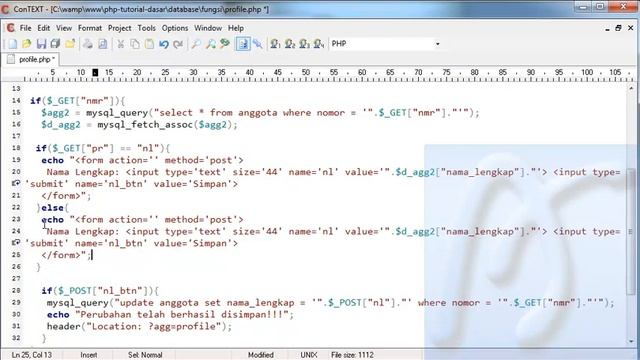Image resolution: width=640 pixels, height=360 pixels.
Task: Run user command 2 icon
Action: pyautogui.click(x=290, y=44)
